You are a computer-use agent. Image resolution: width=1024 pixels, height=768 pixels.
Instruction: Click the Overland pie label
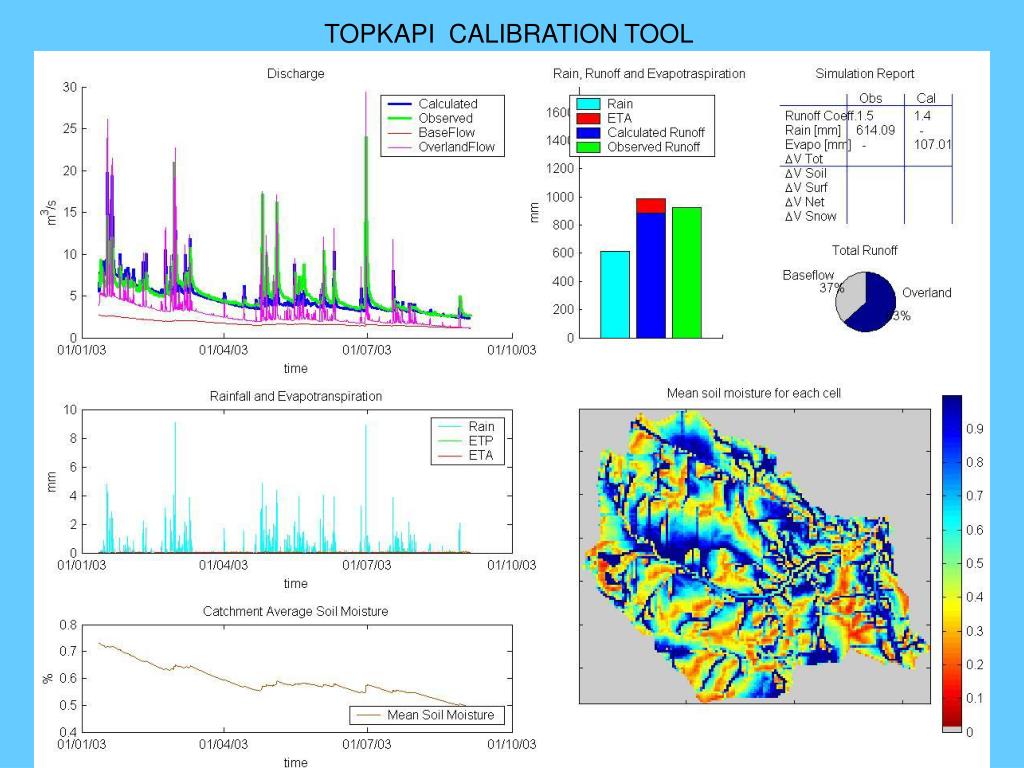pos(926,293)
